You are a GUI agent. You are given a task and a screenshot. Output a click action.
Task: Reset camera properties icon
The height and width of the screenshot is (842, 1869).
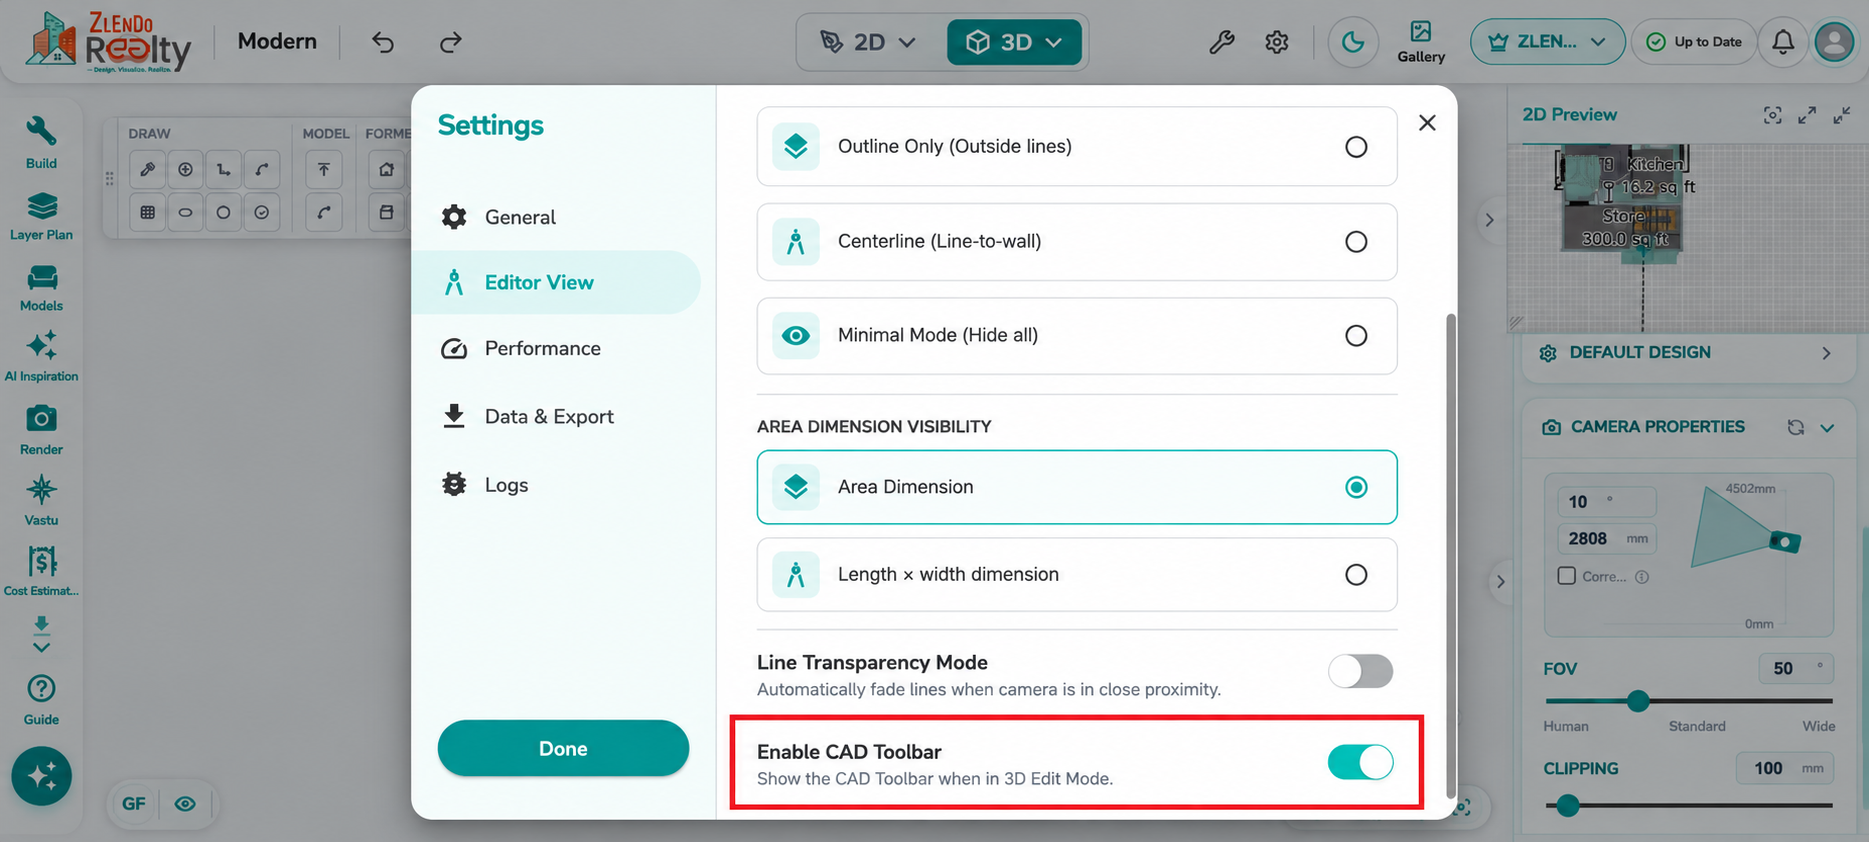1796,427
